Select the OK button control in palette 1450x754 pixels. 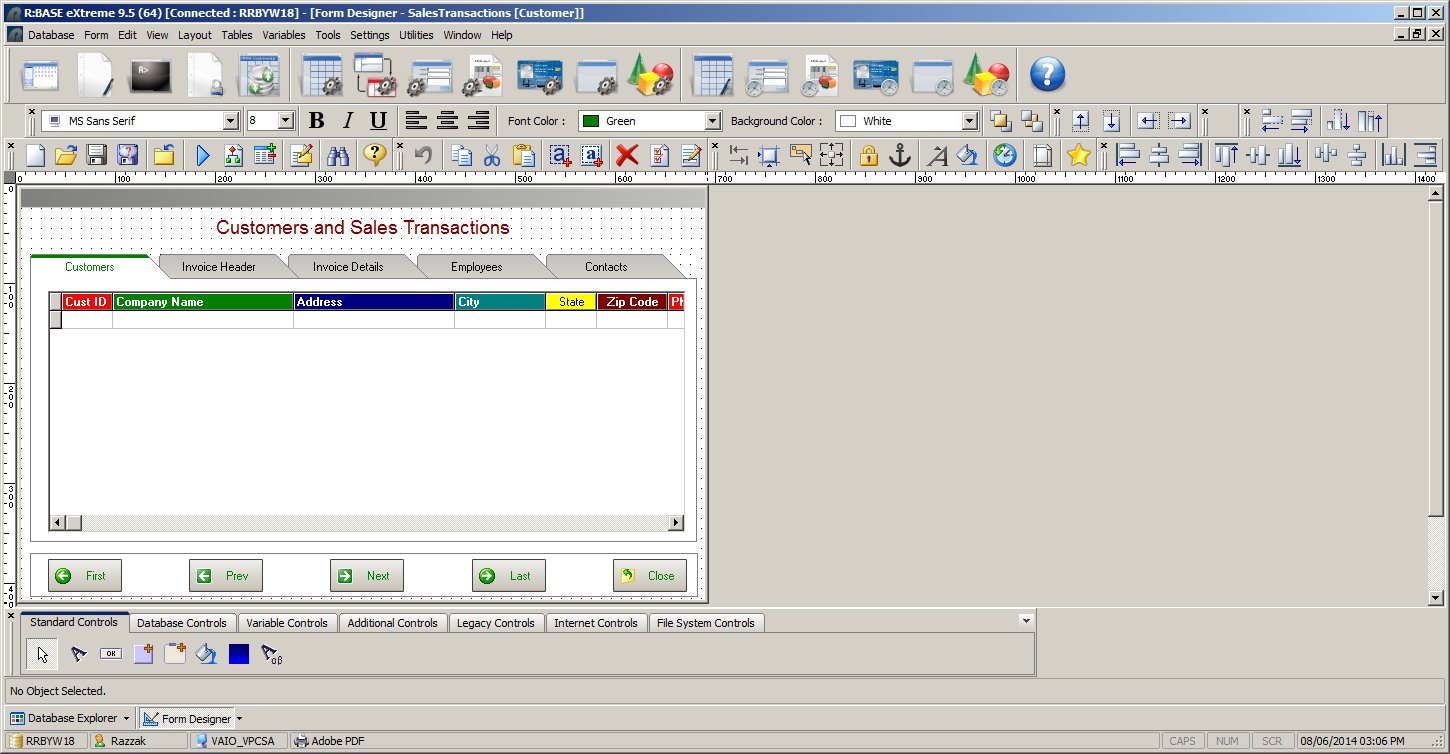click(110, 654)
